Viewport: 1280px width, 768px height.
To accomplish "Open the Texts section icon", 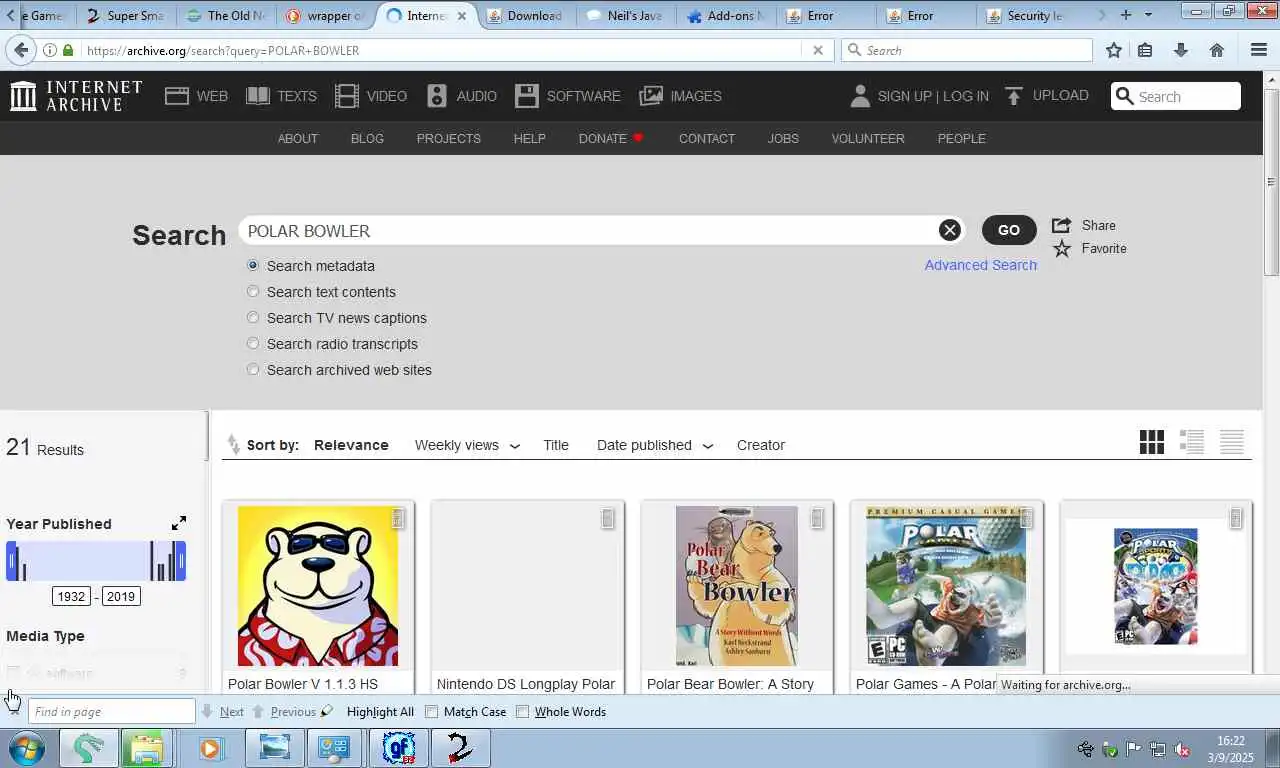I will coord(258,96).
